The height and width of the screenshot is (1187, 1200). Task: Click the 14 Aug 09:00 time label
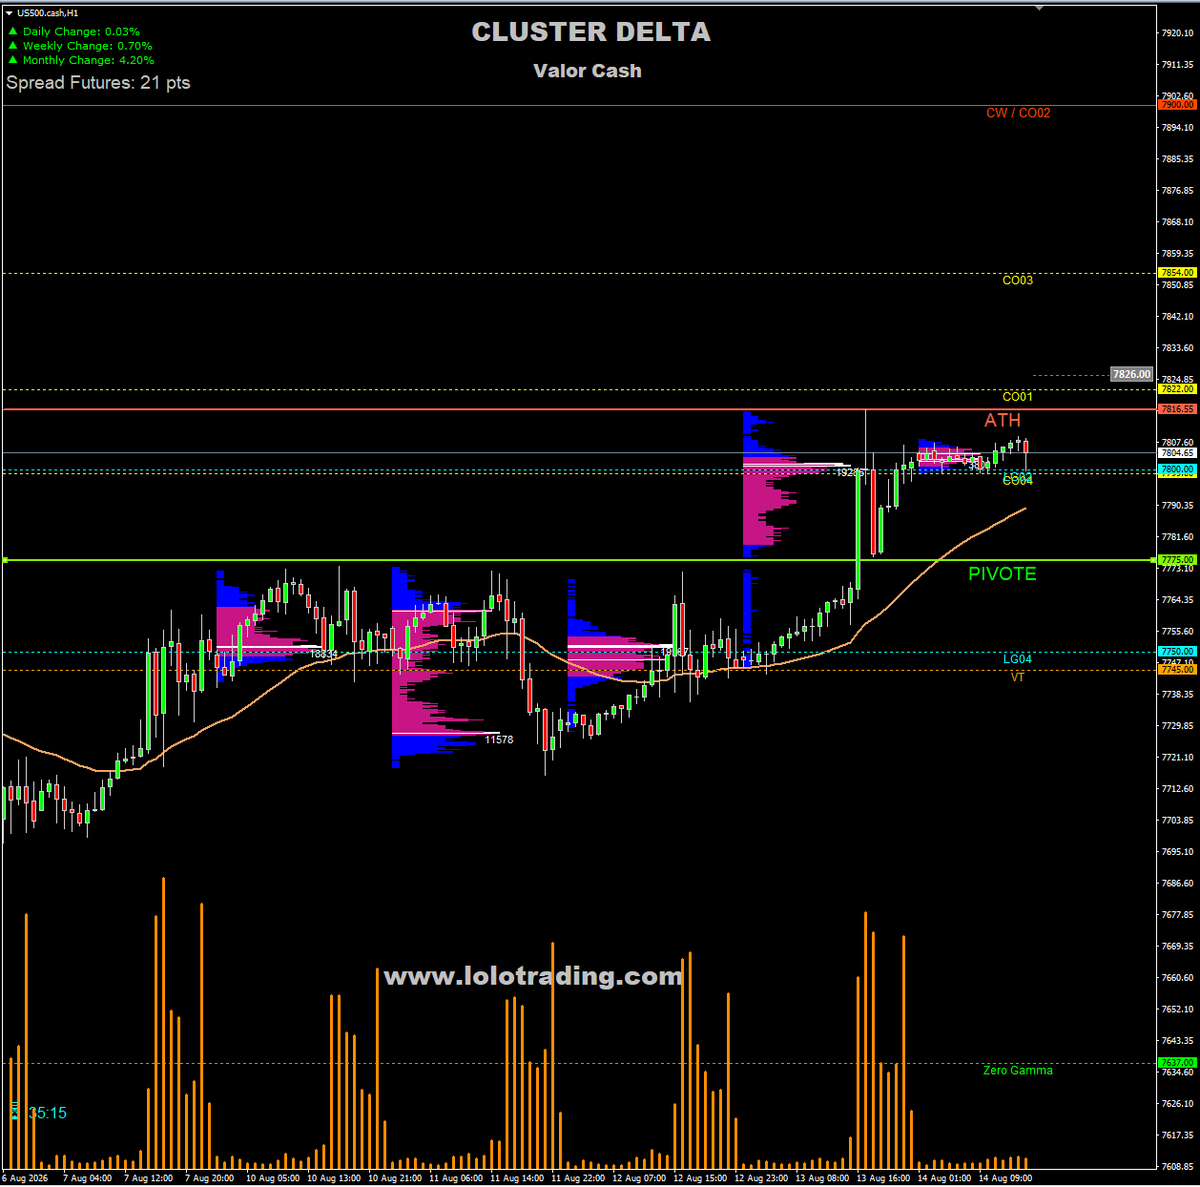(1003, 1178)
